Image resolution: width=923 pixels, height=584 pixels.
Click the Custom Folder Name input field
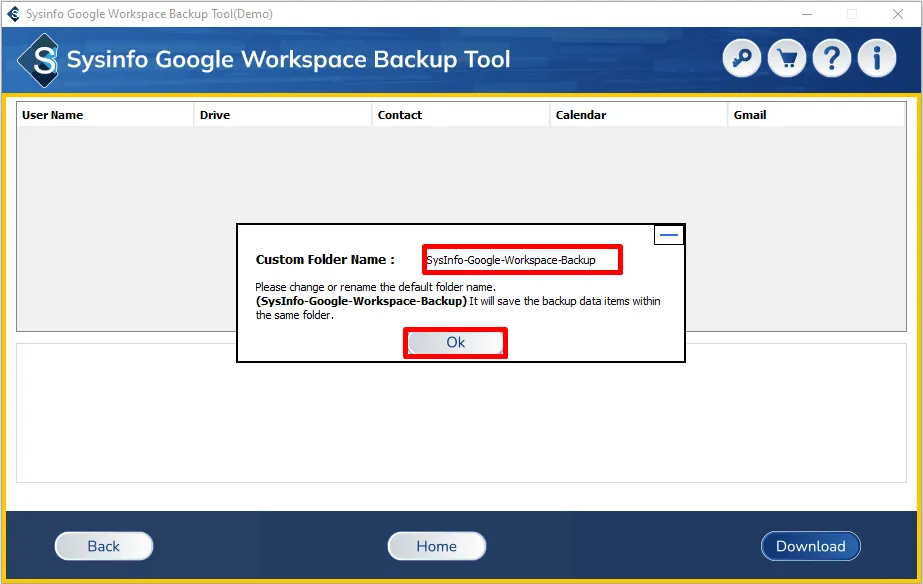point(522,260)
